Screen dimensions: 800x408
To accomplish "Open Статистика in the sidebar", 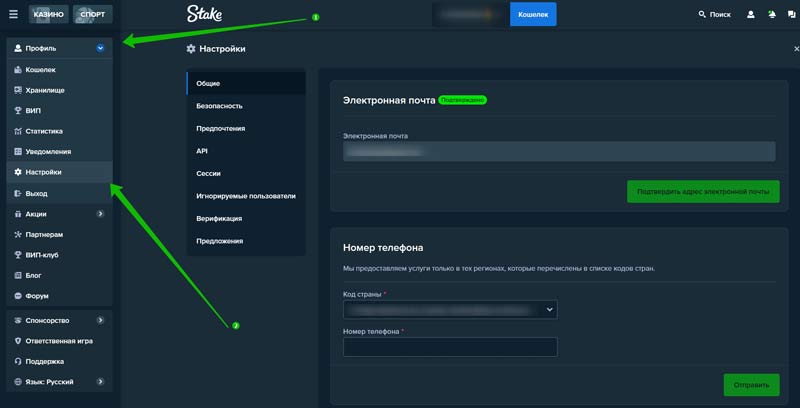I will pos(44,131).
